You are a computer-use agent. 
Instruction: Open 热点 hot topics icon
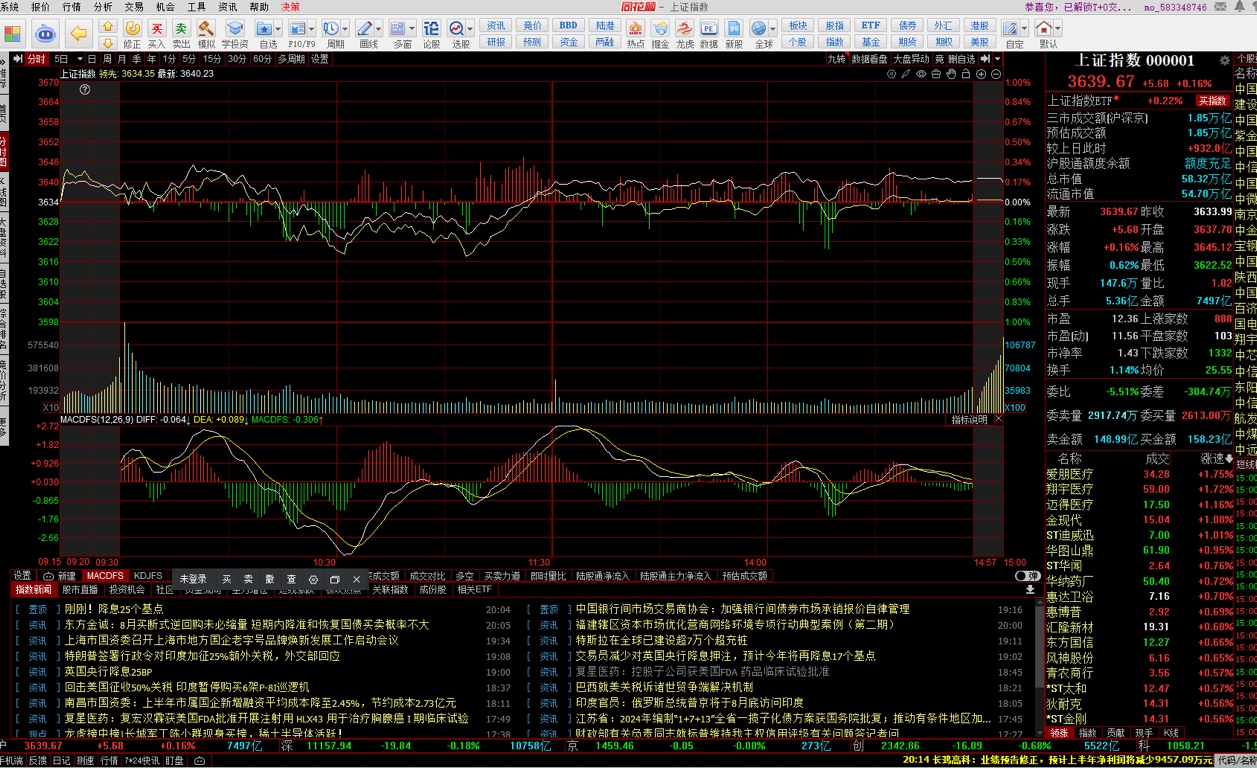point(635,34)
